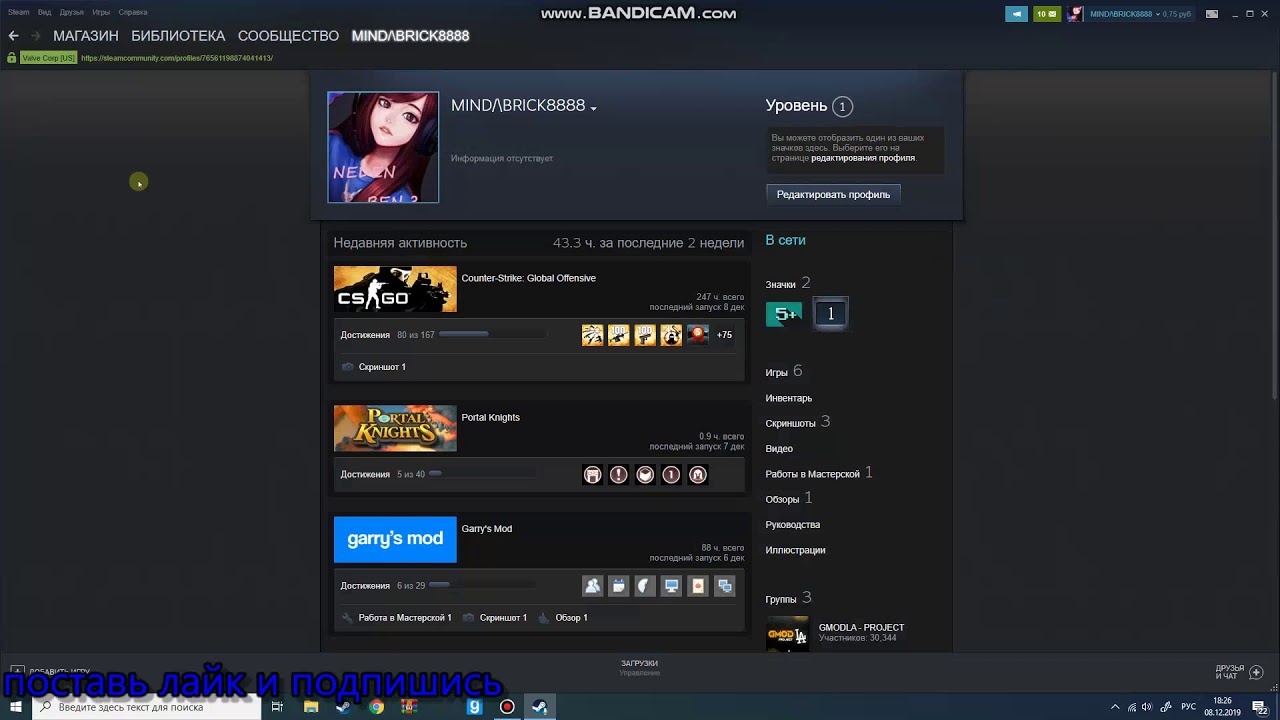Image resolution: width=1280 pixels, height=720 pixels.
Task: Click the Garry's Mod taskbar icon
Action: [x=475, y=707]
